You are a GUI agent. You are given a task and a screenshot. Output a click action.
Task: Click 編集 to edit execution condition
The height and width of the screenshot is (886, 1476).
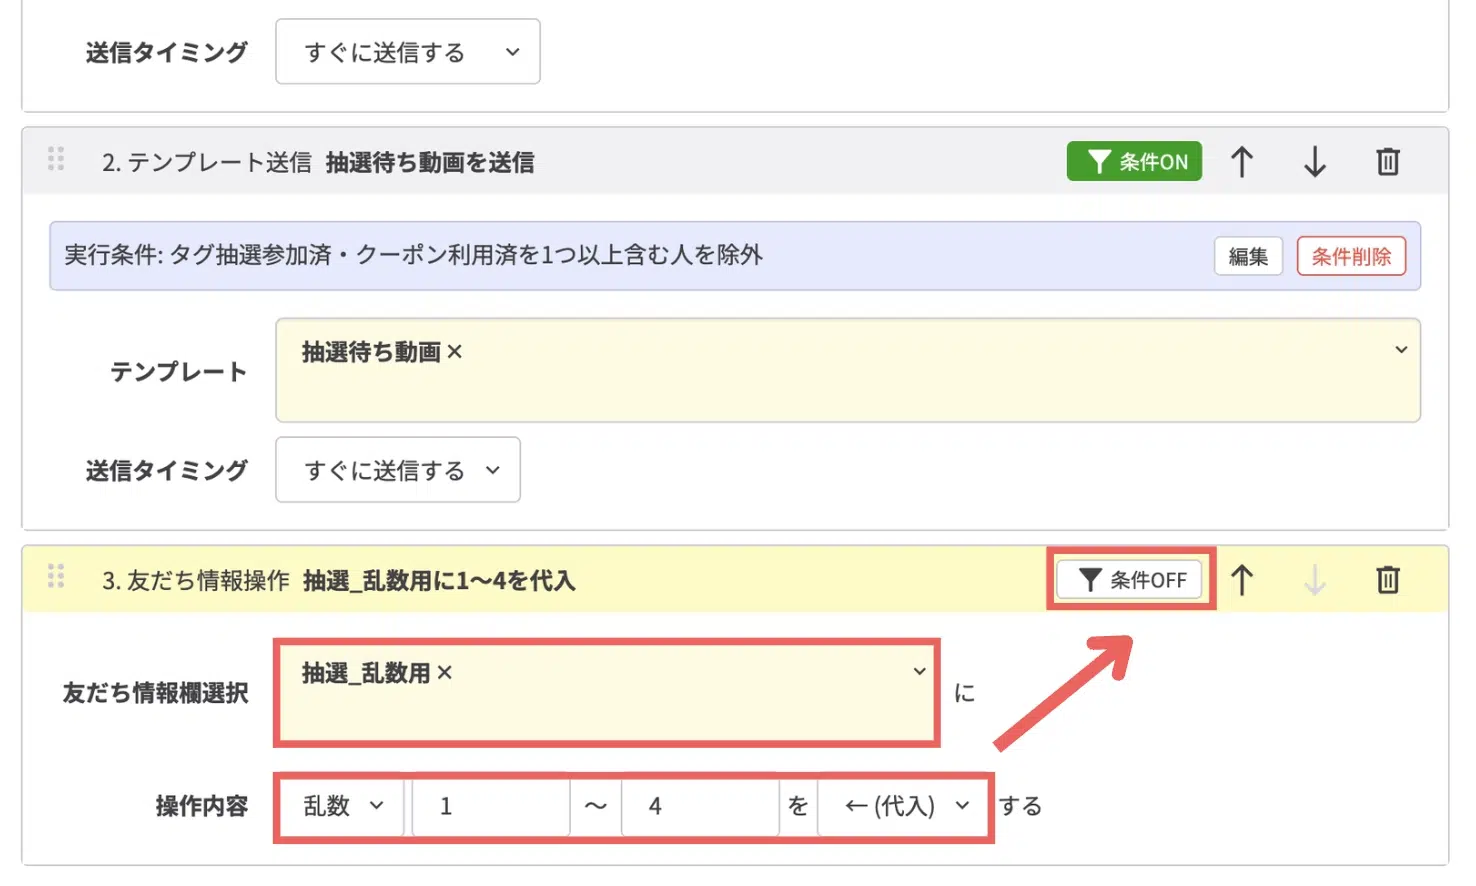coord(1248,256)
